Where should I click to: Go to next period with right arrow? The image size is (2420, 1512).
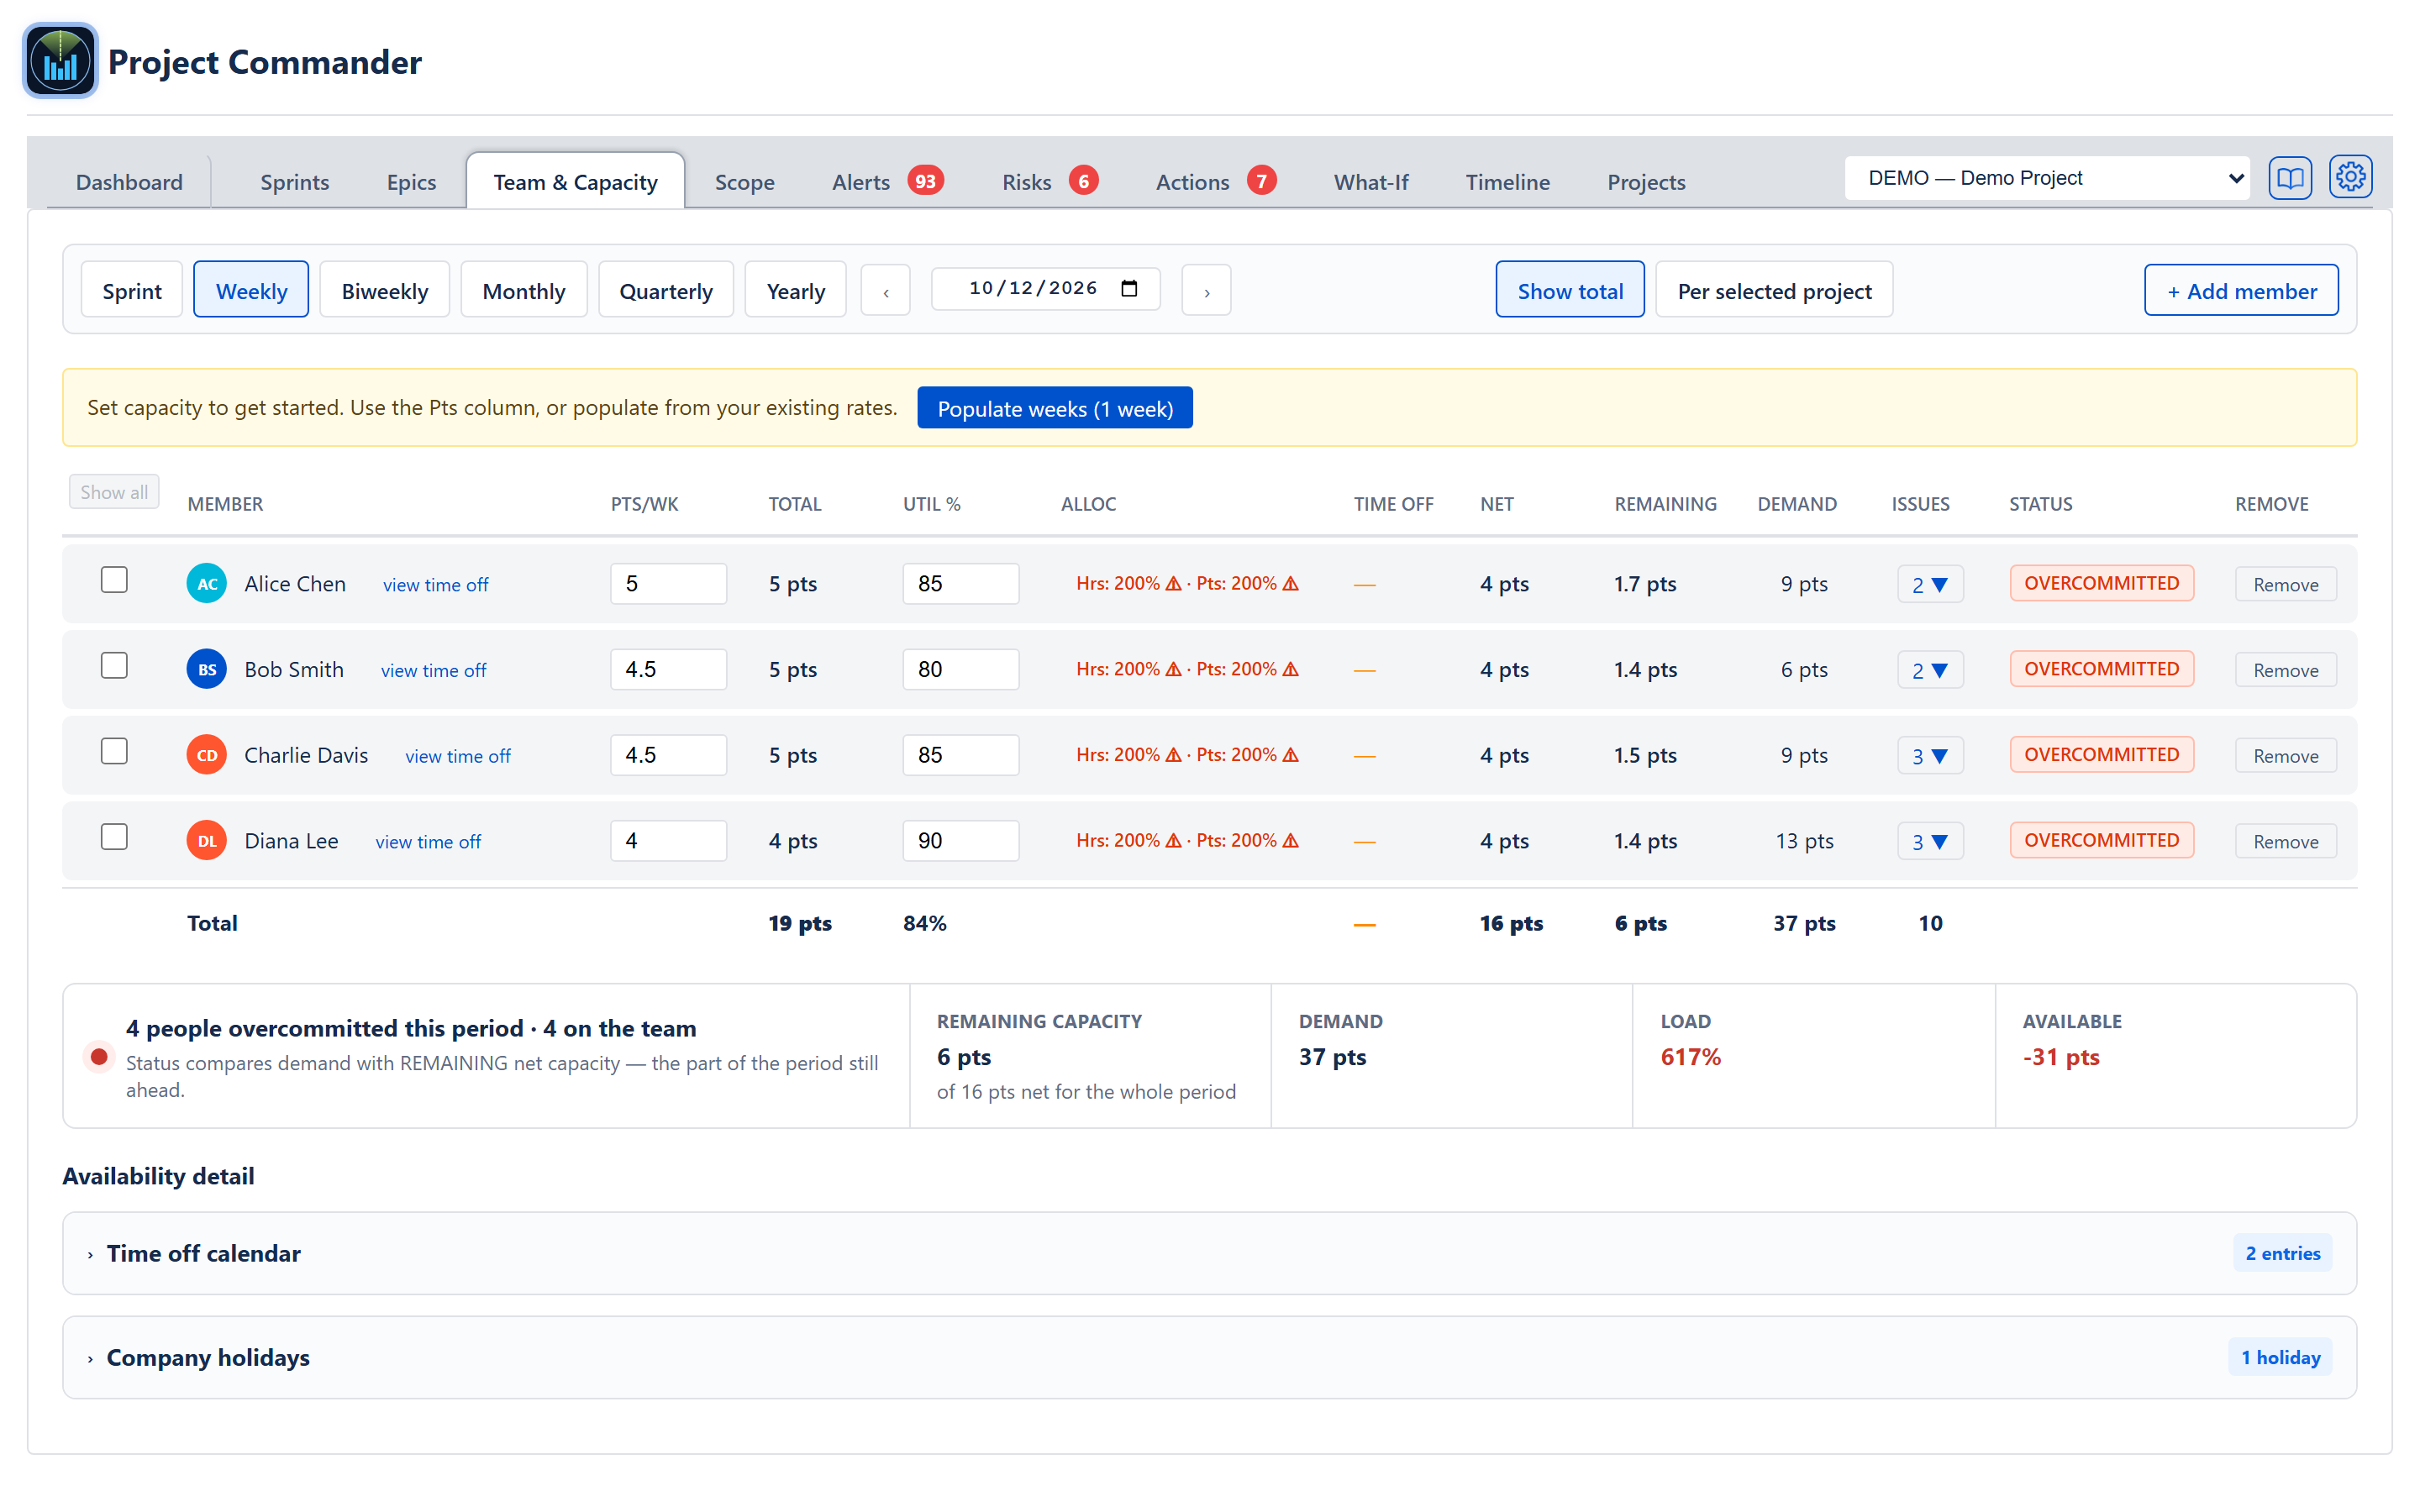point(1206,291)
